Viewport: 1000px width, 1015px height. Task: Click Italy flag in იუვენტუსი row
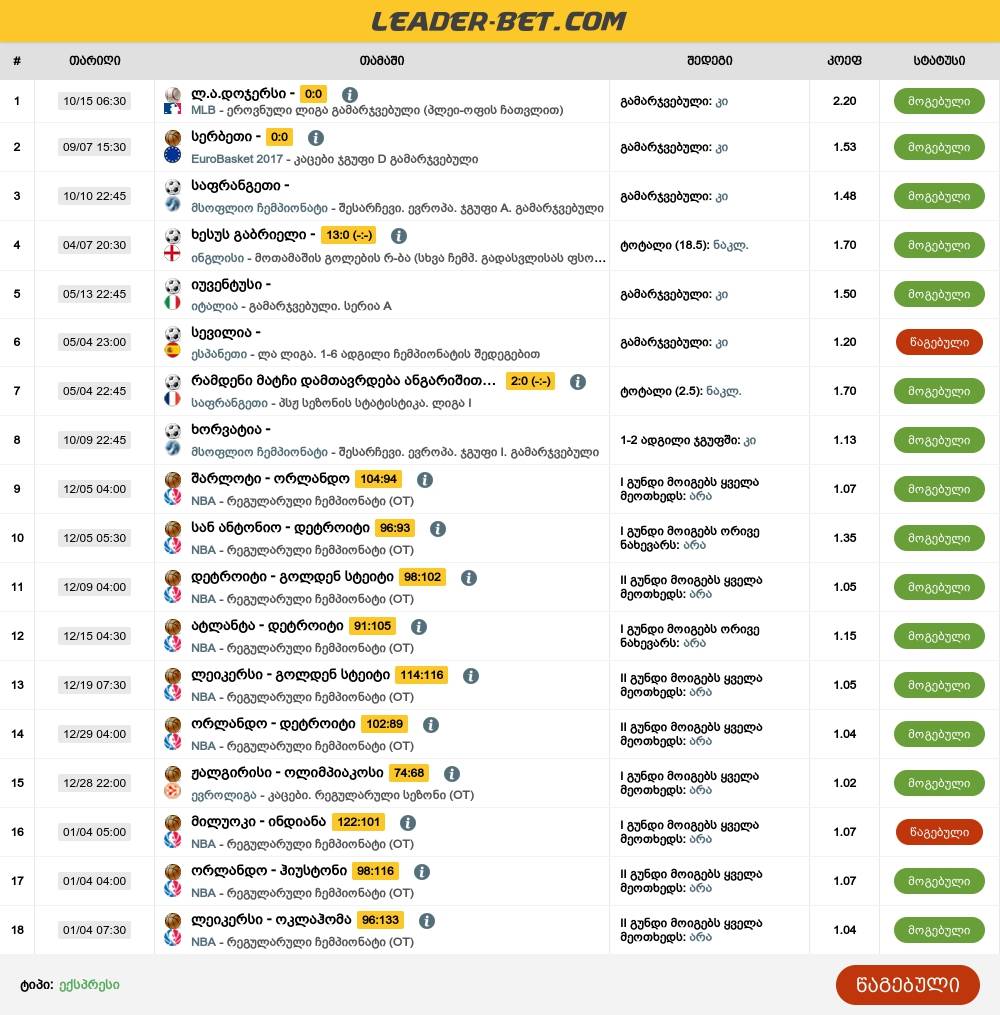point(172,302)
